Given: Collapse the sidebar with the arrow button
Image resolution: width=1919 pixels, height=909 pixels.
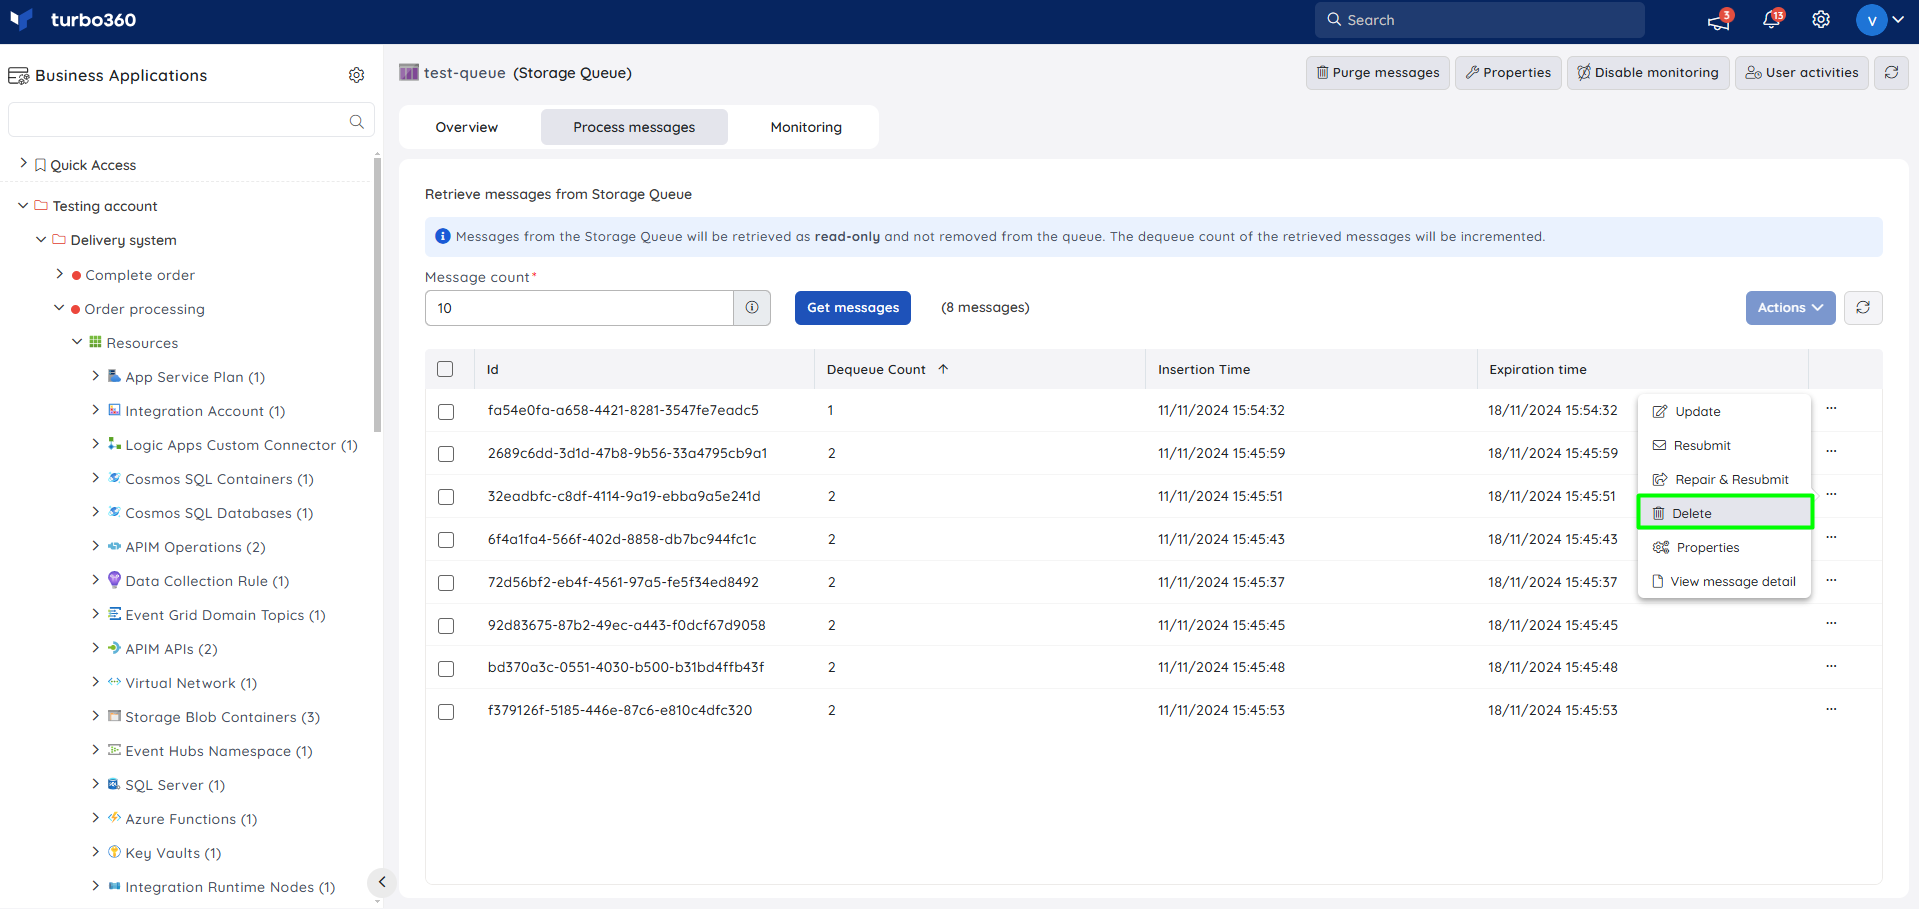Looking at the screenshot, I should point(381,882).
